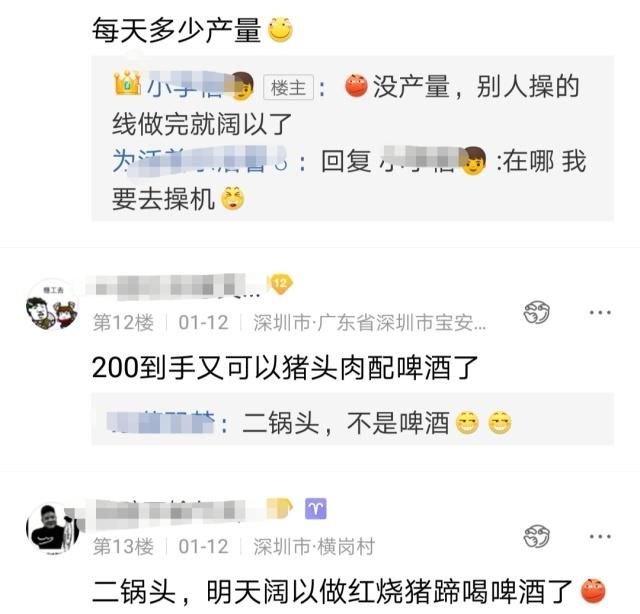This screenshot has height=614, width=640.
Task: Open the three-dot menu for floor 13
Action: coord(600,536)
